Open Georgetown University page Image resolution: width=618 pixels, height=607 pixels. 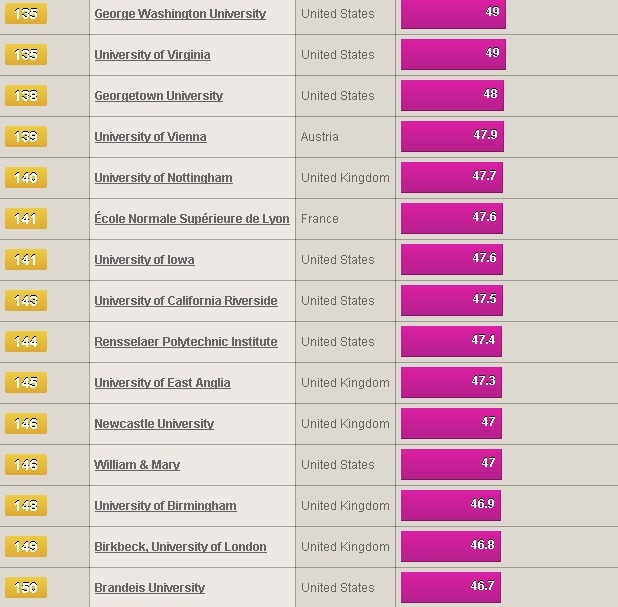158,96
